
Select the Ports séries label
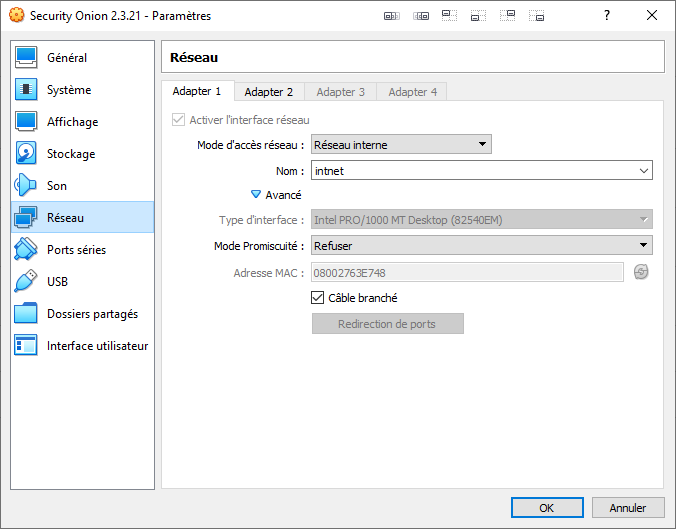[x=76, y=250]
